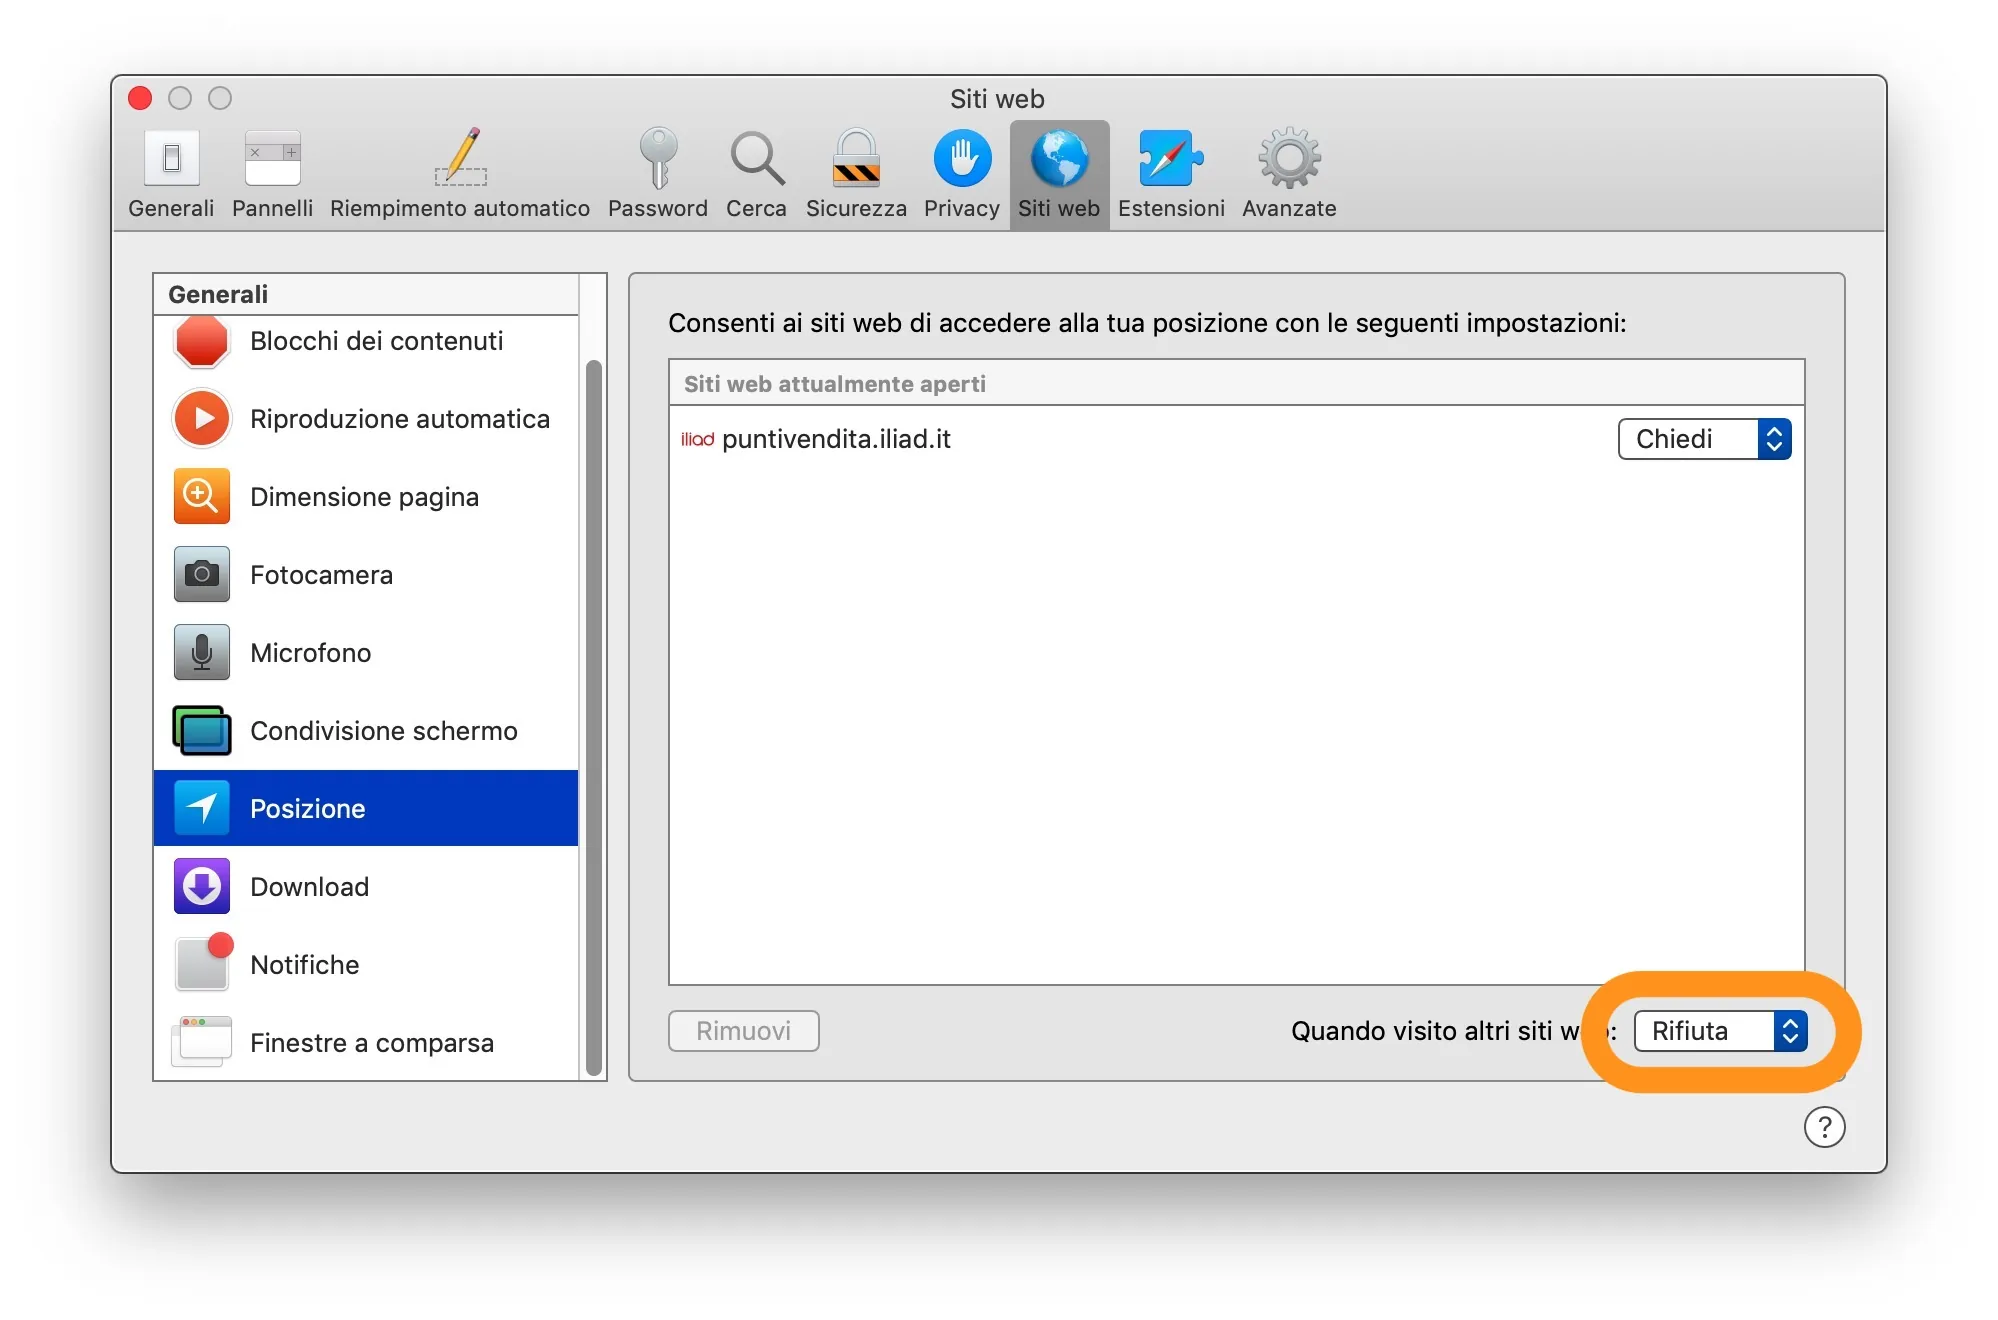
Task: Click the Microfono microphone icon
Action: [201, 652]
